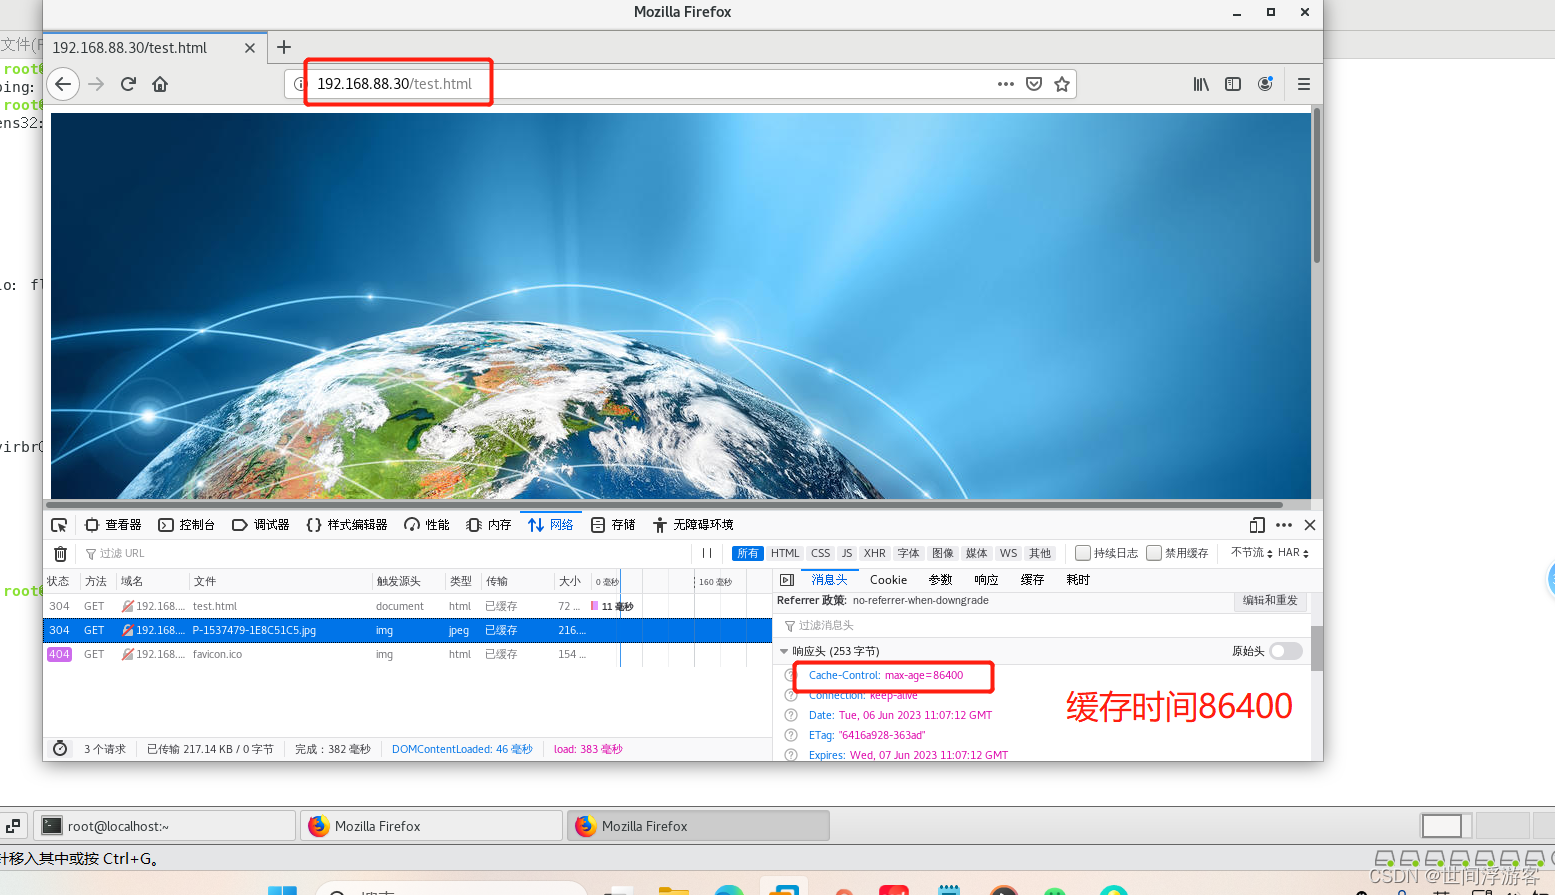Image resolution: width=1555 pixels, height=895 pixels.
Task: Open the 响应 response tab
Action: (x=986, y=580)
